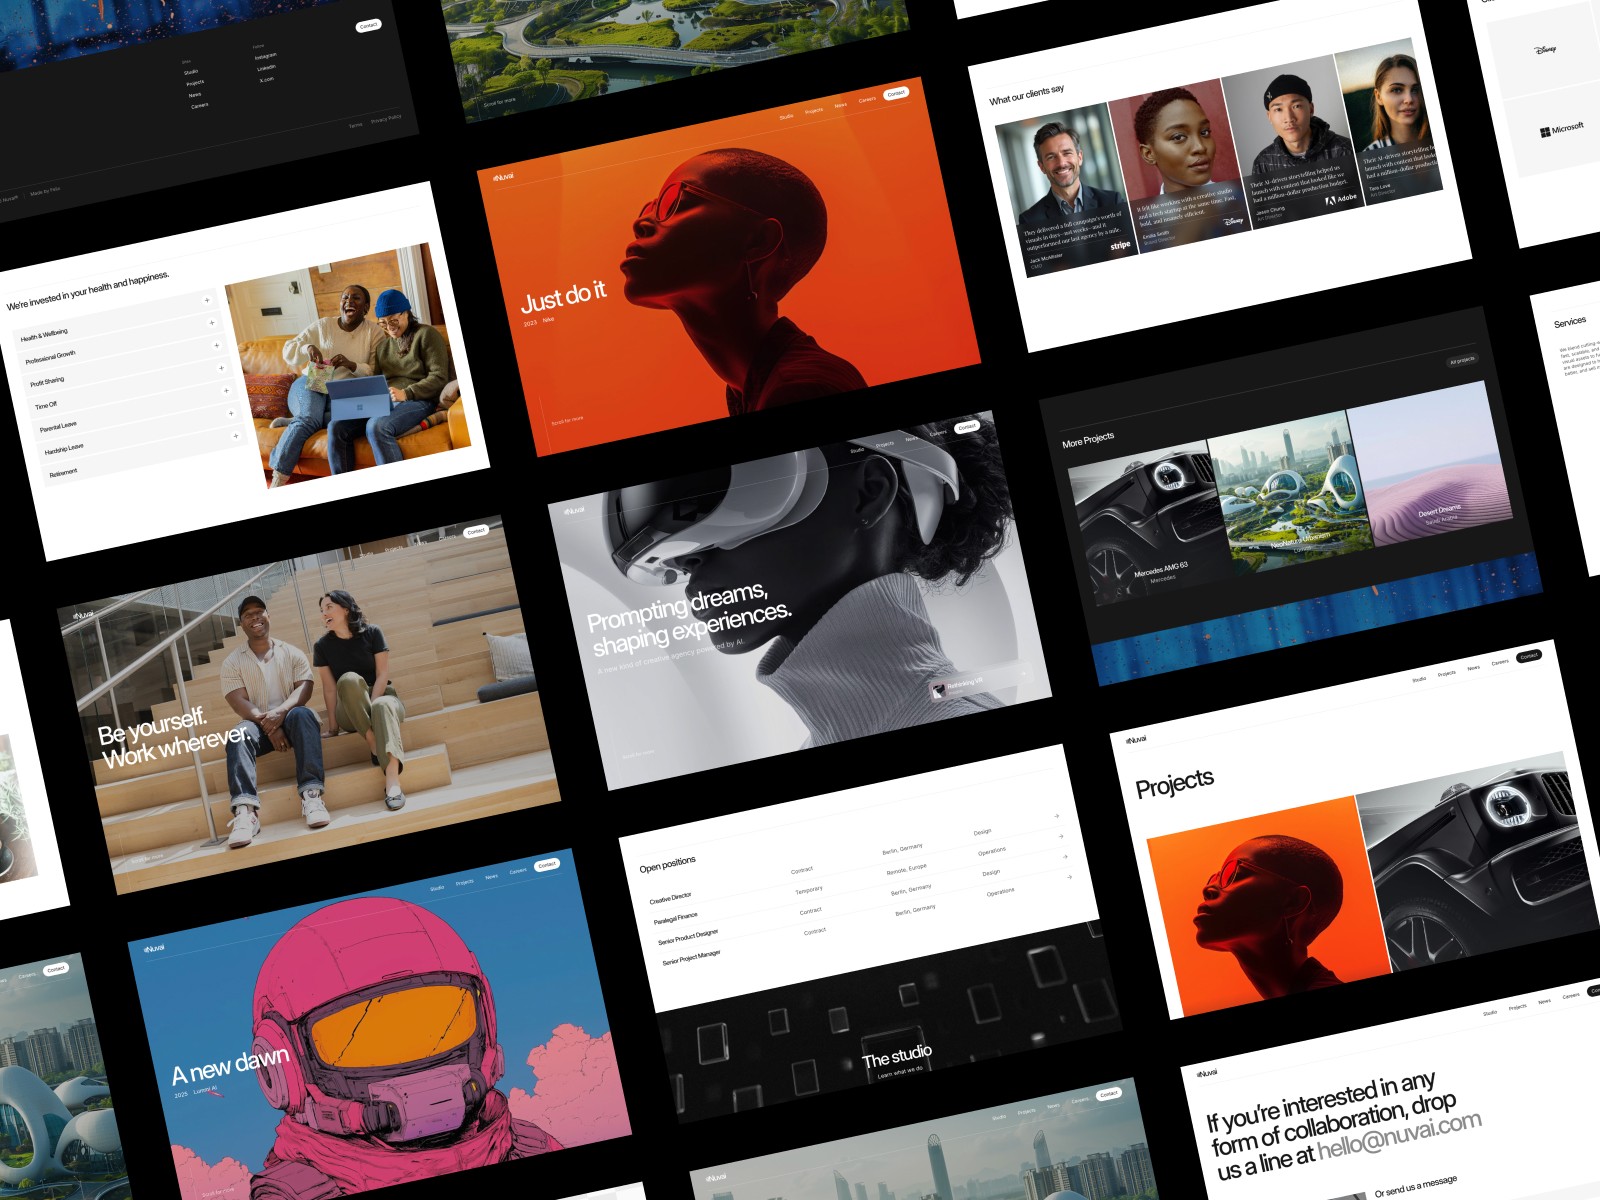The image size is (1600, 1200).
Task: Open News in the orange page navigation
Action: point(841,105)
